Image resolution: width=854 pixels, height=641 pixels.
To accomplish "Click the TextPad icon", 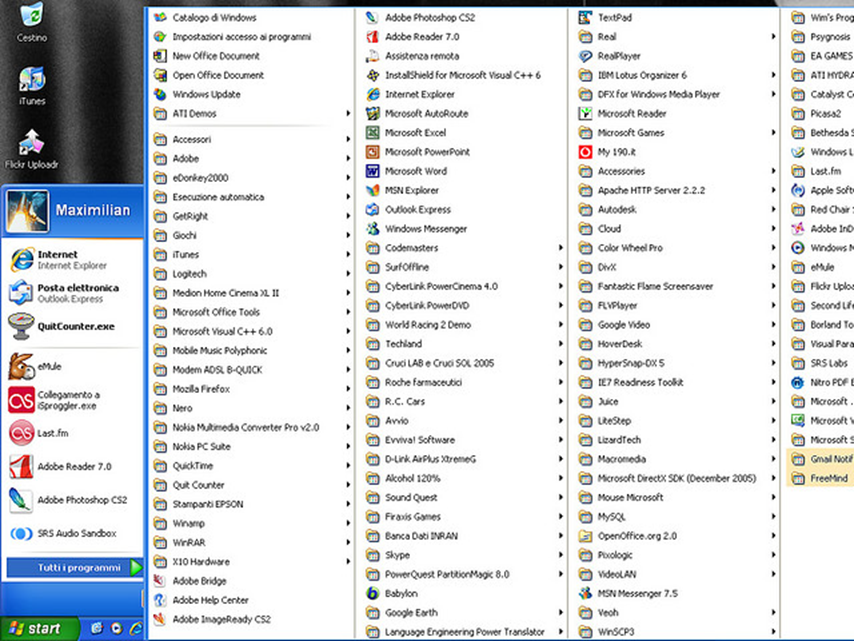I will [x=585, y=17].
